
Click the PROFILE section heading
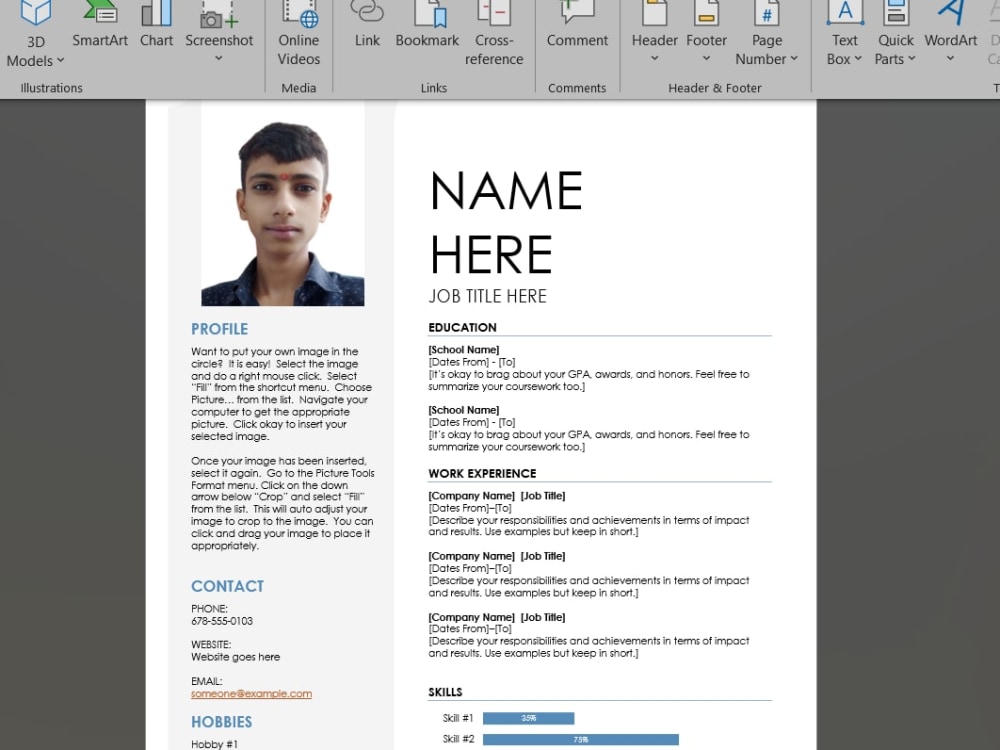[219, 329]
